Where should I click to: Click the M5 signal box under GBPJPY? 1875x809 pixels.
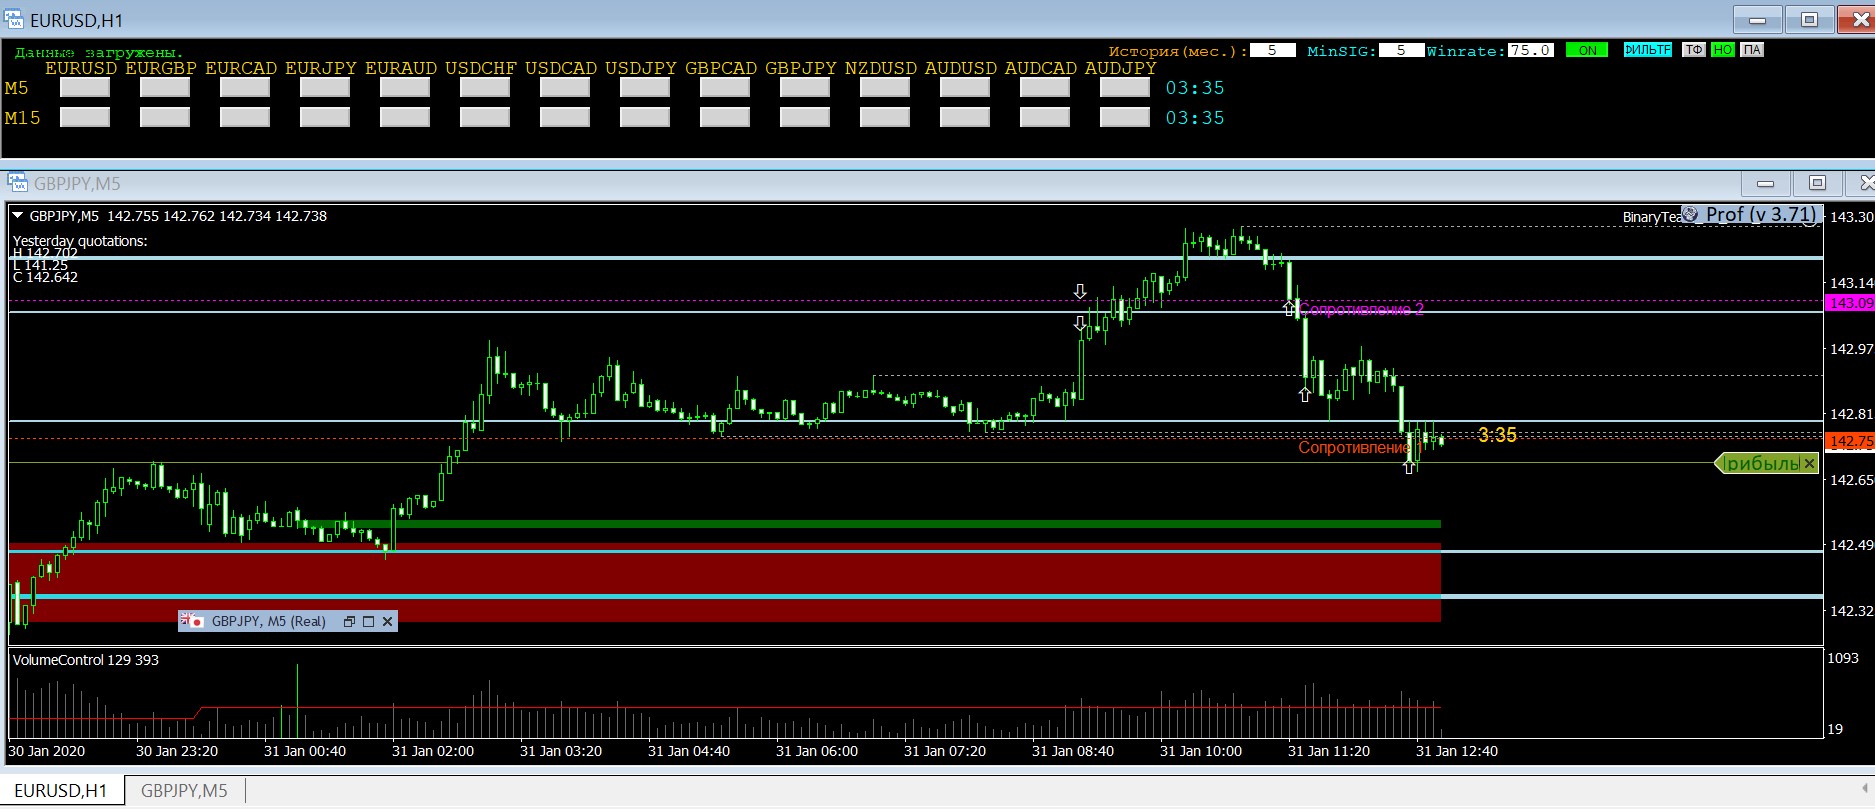pos(805,88)
